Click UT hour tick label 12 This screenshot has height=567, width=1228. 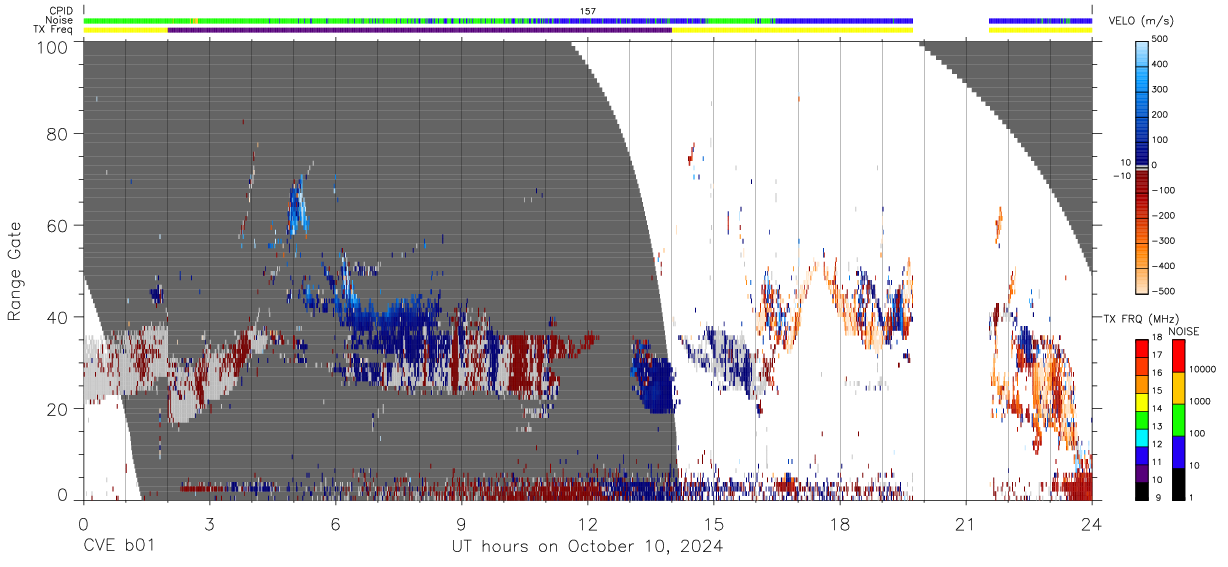[587, 525]
